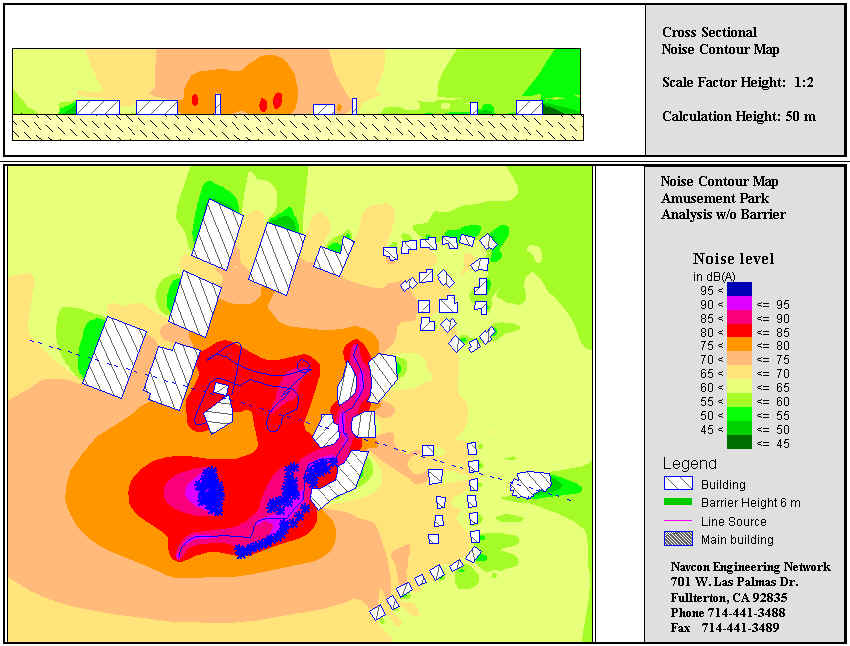Click the orange 75 to 80 dB swatch

click(738, 346)
